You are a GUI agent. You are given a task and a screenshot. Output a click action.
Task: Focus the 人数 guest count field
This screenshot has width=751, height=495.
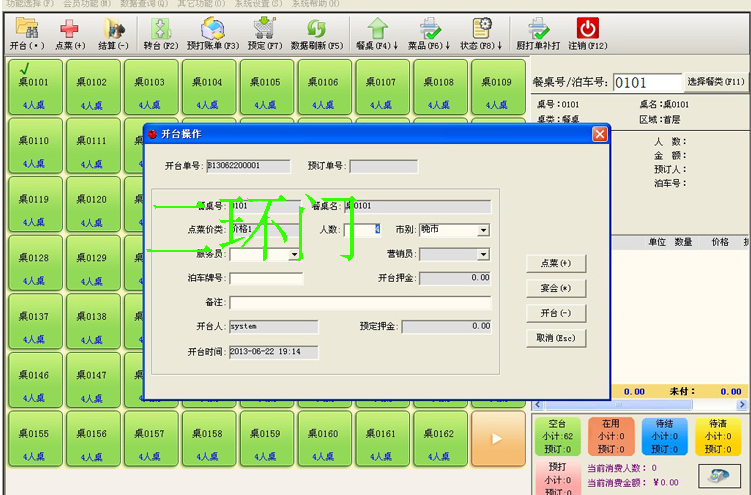[363, 230]
